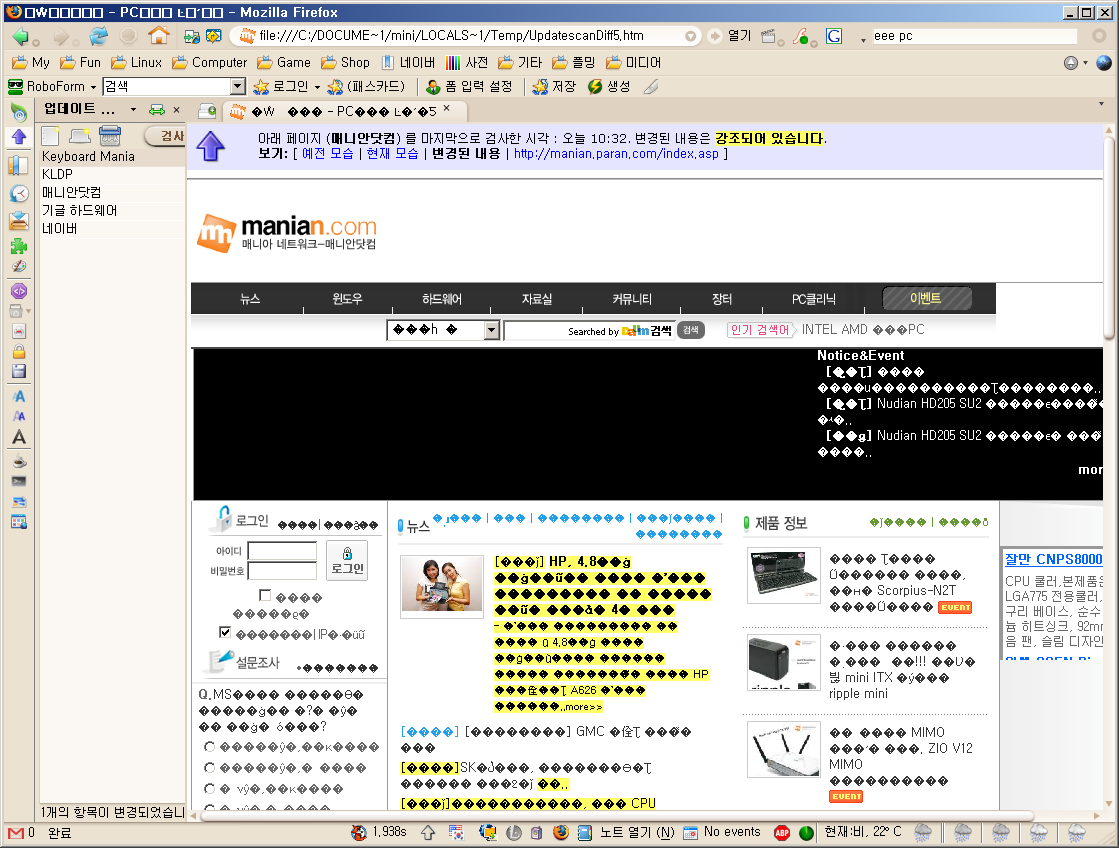This screenshot has width=1119, height=848.
Task: Open the URL bar history dropdown arrow
Action: 690,36
